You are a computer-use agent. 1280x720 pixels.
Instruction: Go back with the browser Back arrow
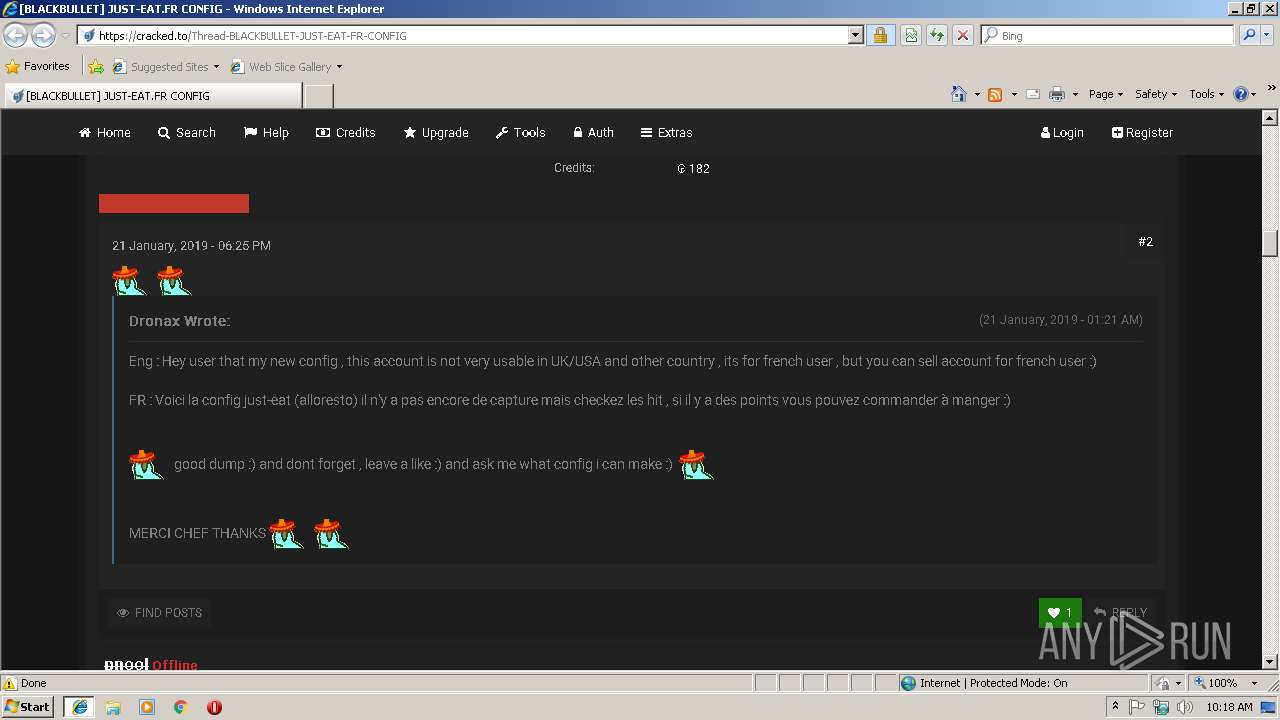tap(16, 35)
